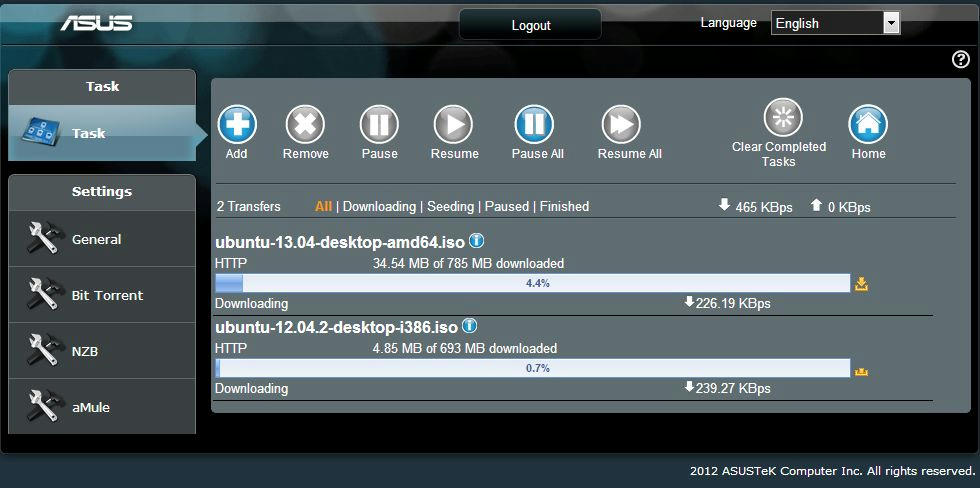The height and width of the screenshot is (488, 980).
Task: Click the Language label
Action: 728,23
